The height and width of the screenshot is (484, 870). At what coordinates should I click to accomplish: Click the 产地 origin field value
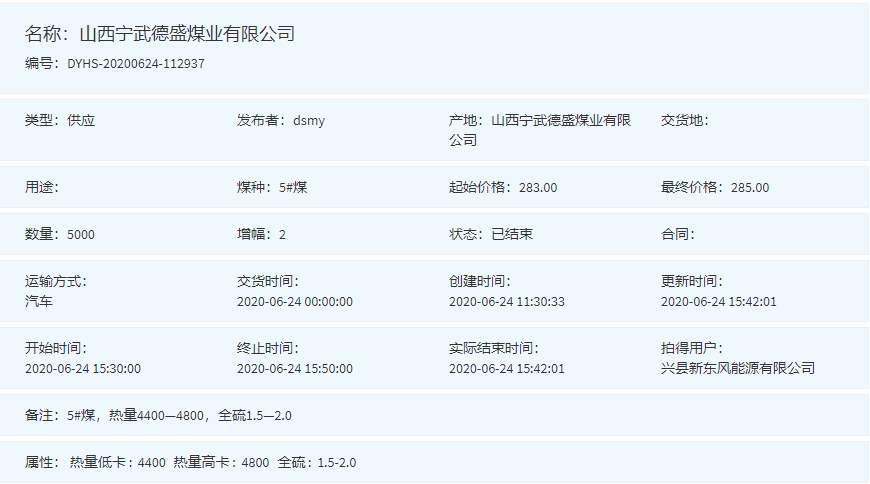pyautogui.click(x=561, y=121)
